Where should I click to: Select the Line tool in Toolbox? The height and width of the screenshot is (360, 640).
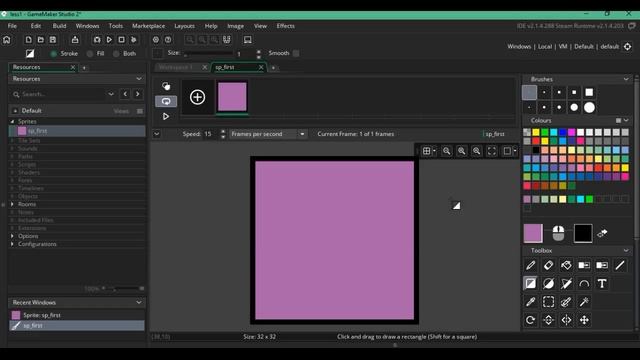(620, 265)
